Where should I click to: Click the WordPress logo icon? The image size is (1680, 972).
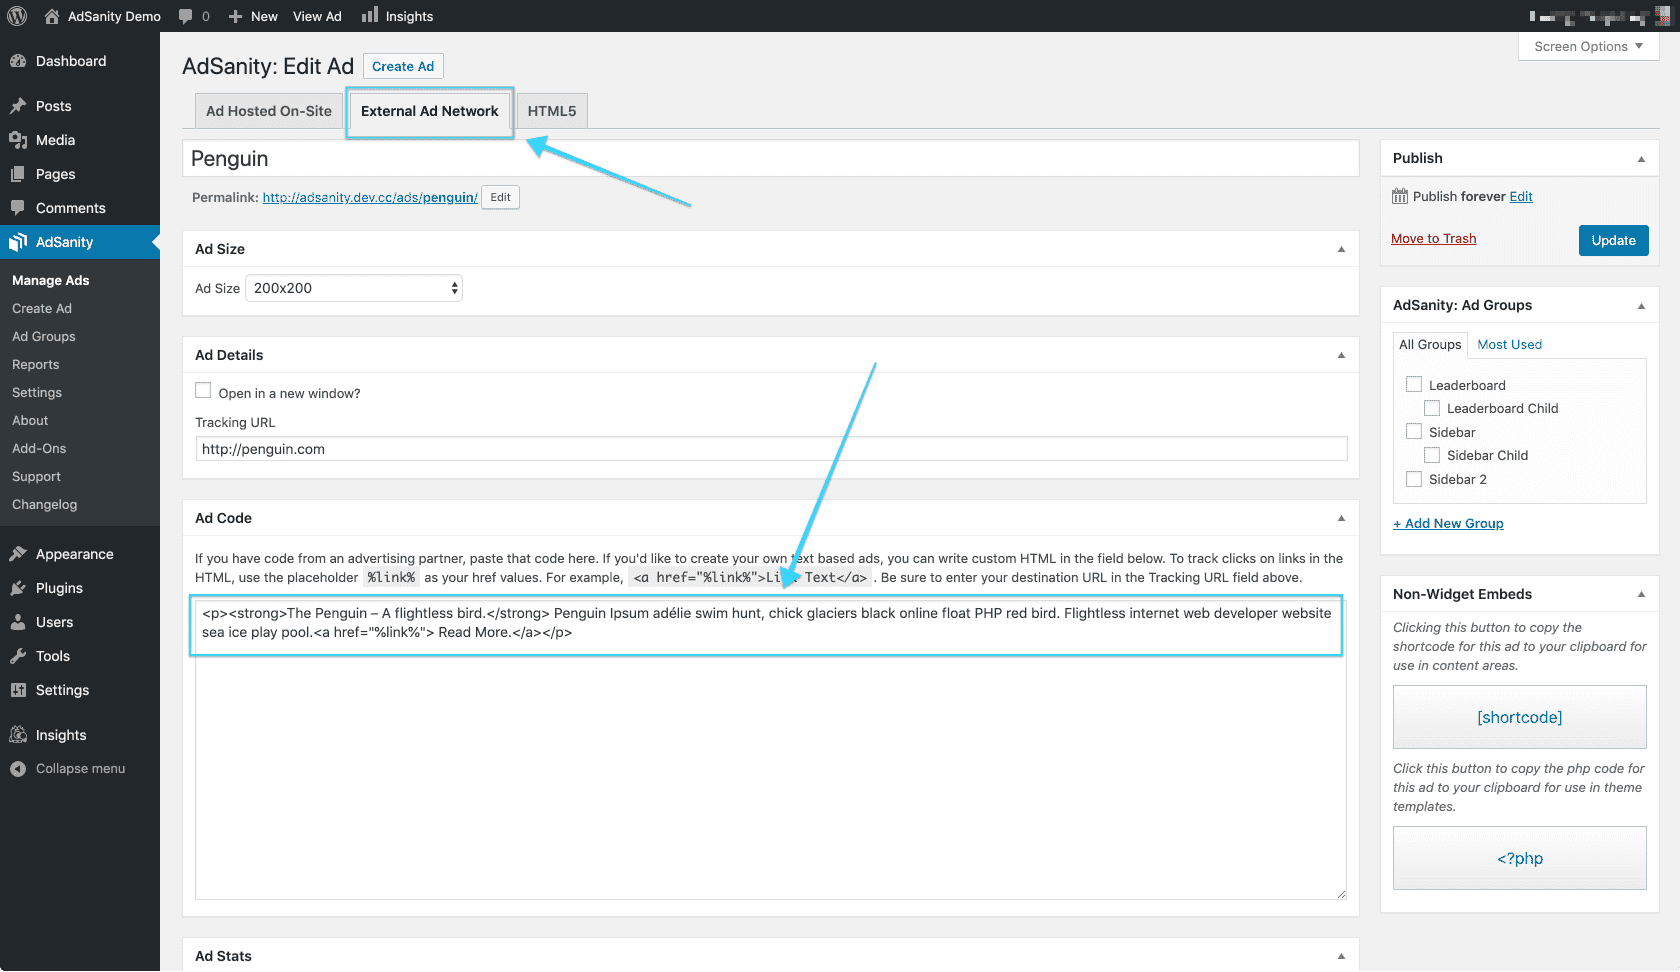click(17, 16)
